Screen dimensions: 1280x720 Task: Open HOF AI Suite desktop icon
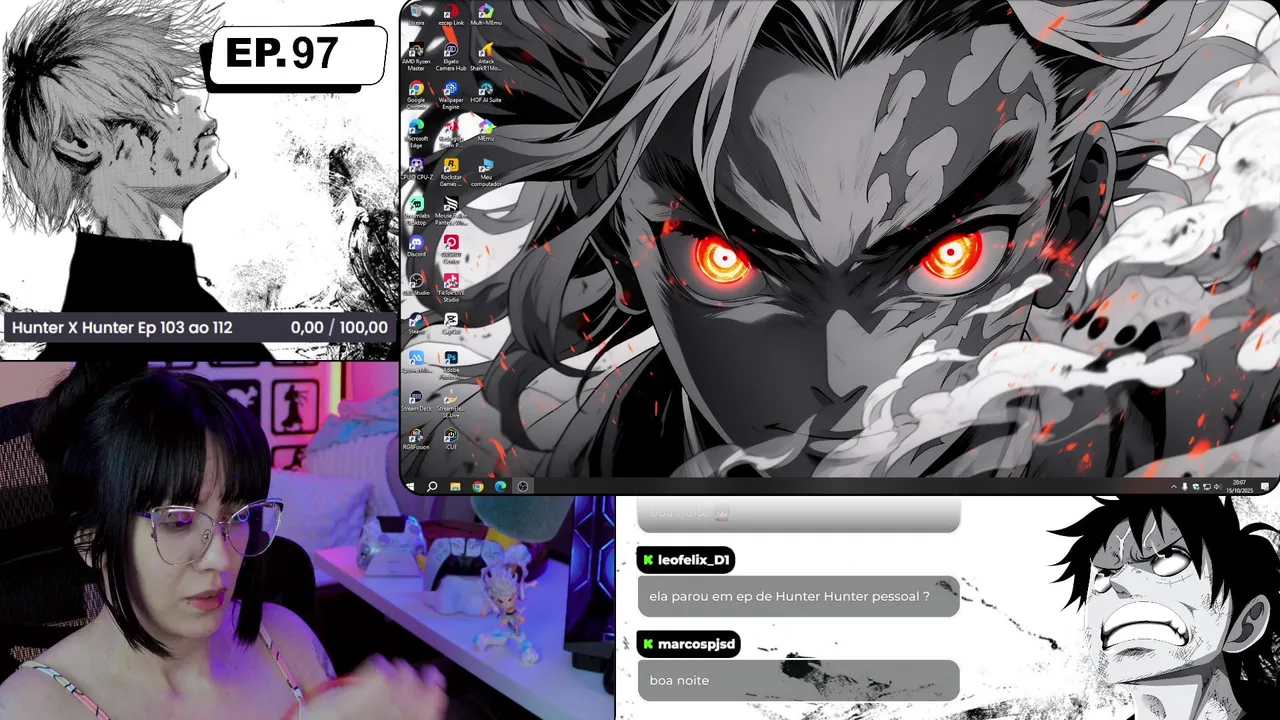(x=485, y=94)
